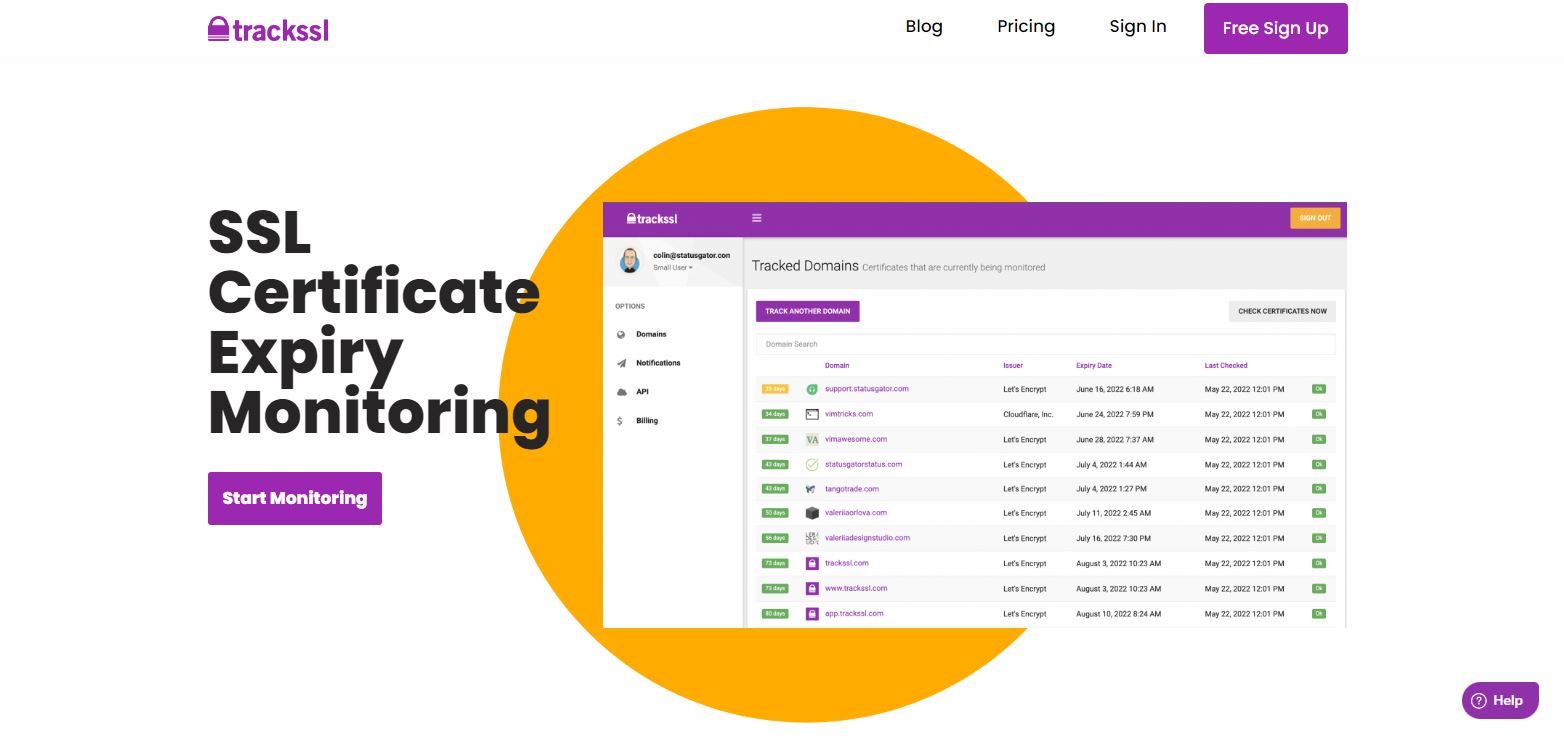Click the Cloudflare, Inc. issuer cell
Viewport: 1564px width, 742px height.
coord(1028,414)
